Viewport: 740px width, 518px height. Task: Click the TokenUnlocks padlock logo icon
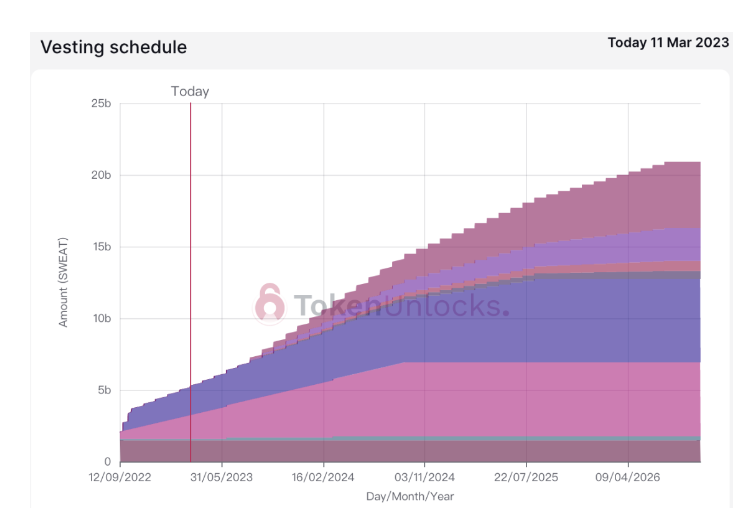click(x=269, y=304)
